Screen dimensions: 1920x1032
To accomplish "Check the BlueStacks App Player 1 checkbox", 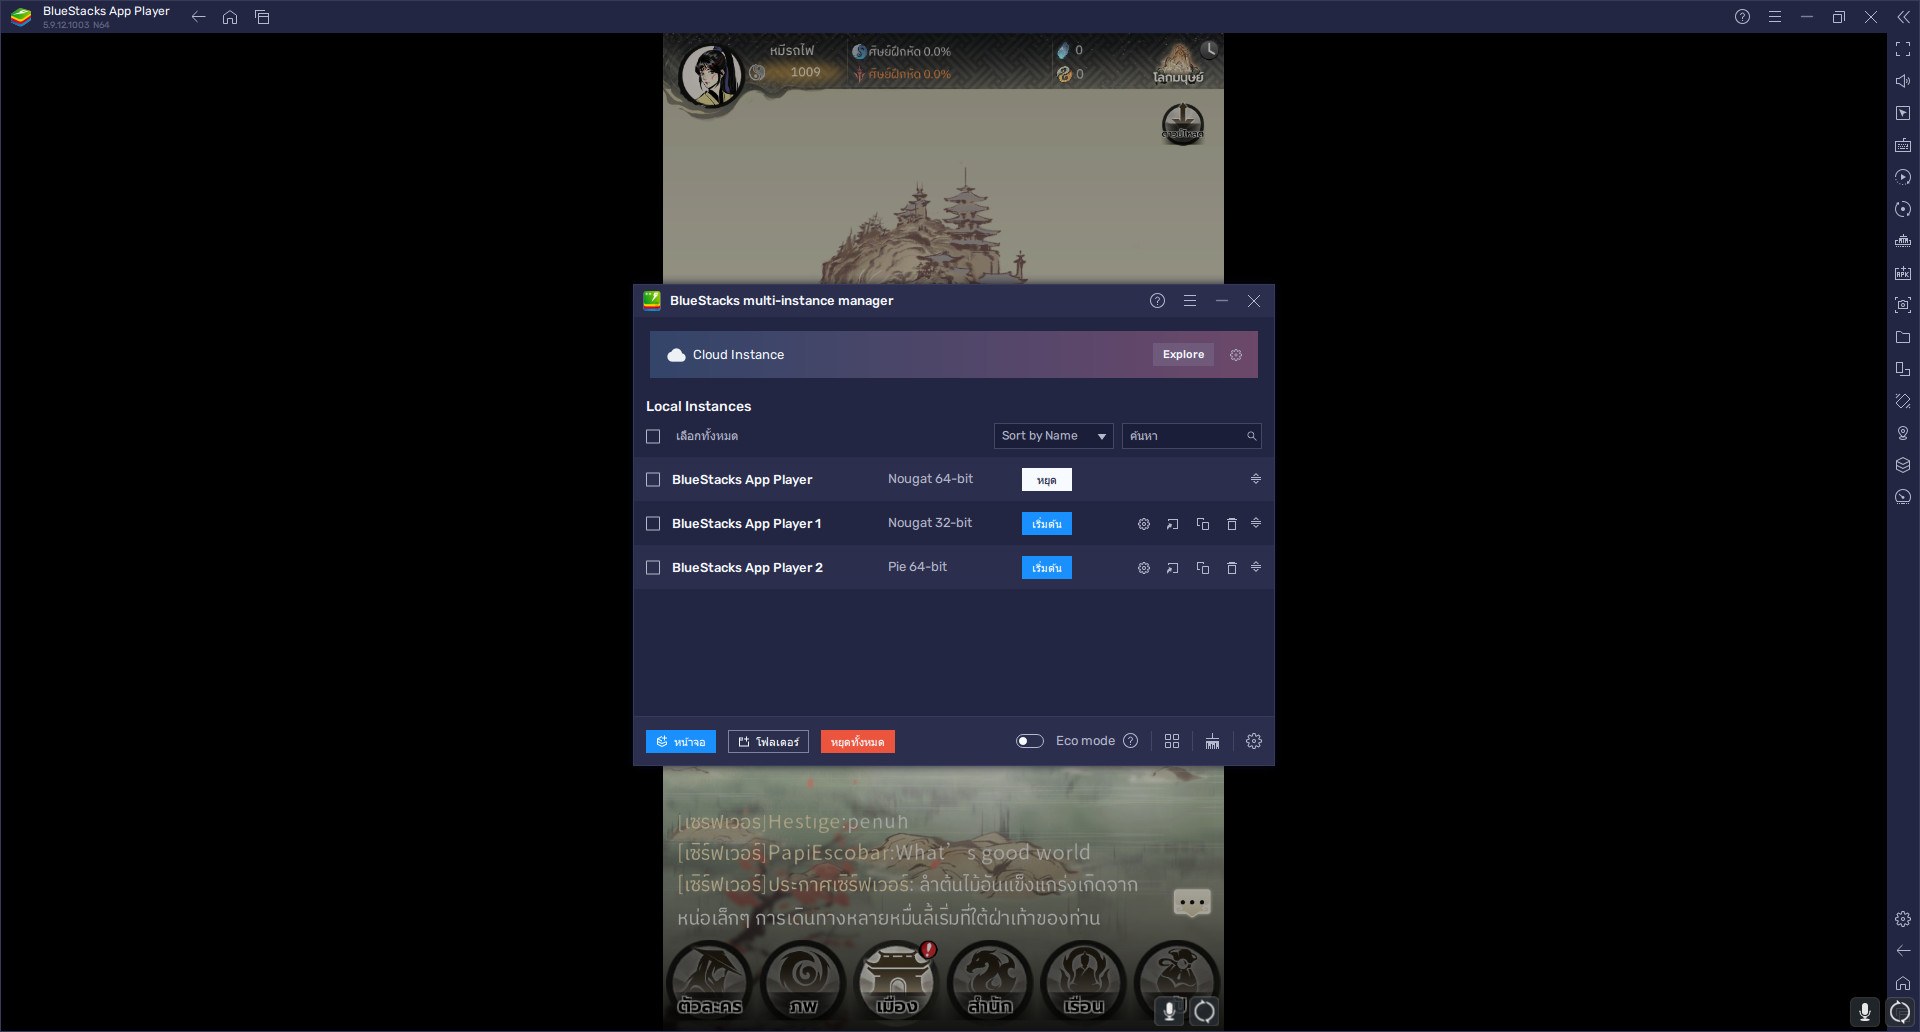I will [653, 524].
